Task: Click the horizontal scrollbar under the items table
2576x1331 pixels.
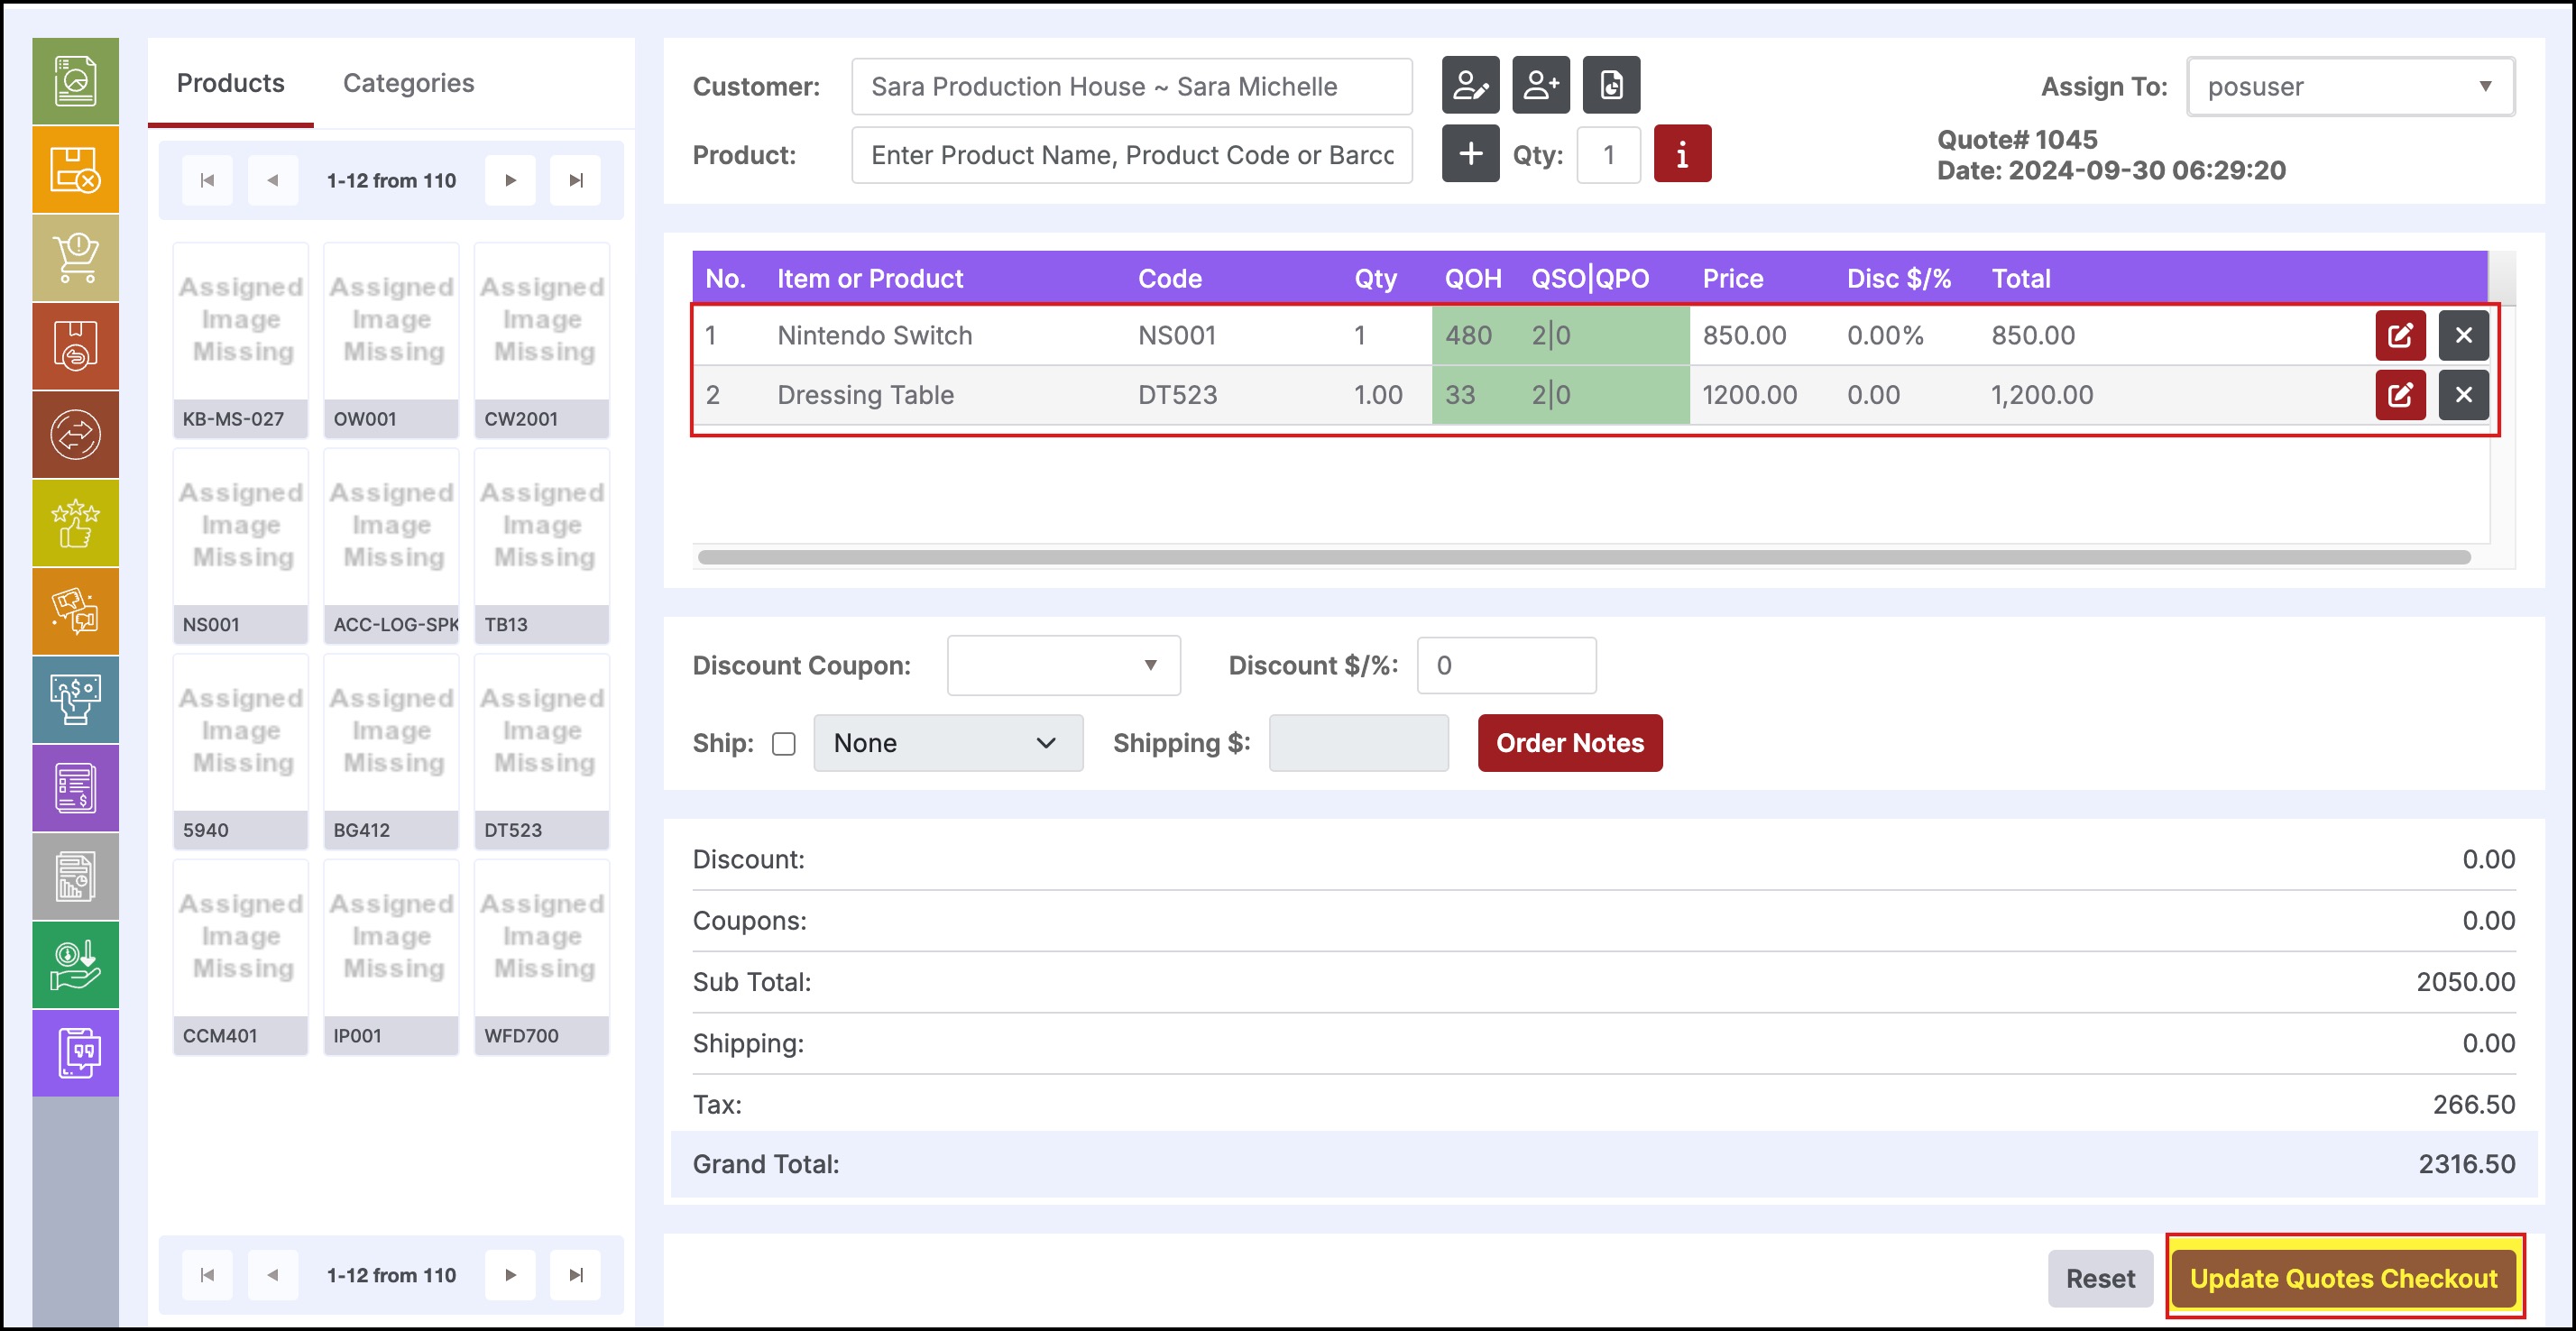Action: [x=1584, y=557]
